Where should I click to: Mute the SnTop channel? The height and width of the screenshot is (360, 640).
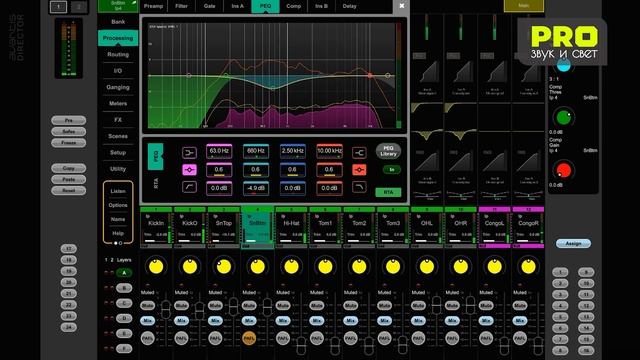tap(215, 305)
